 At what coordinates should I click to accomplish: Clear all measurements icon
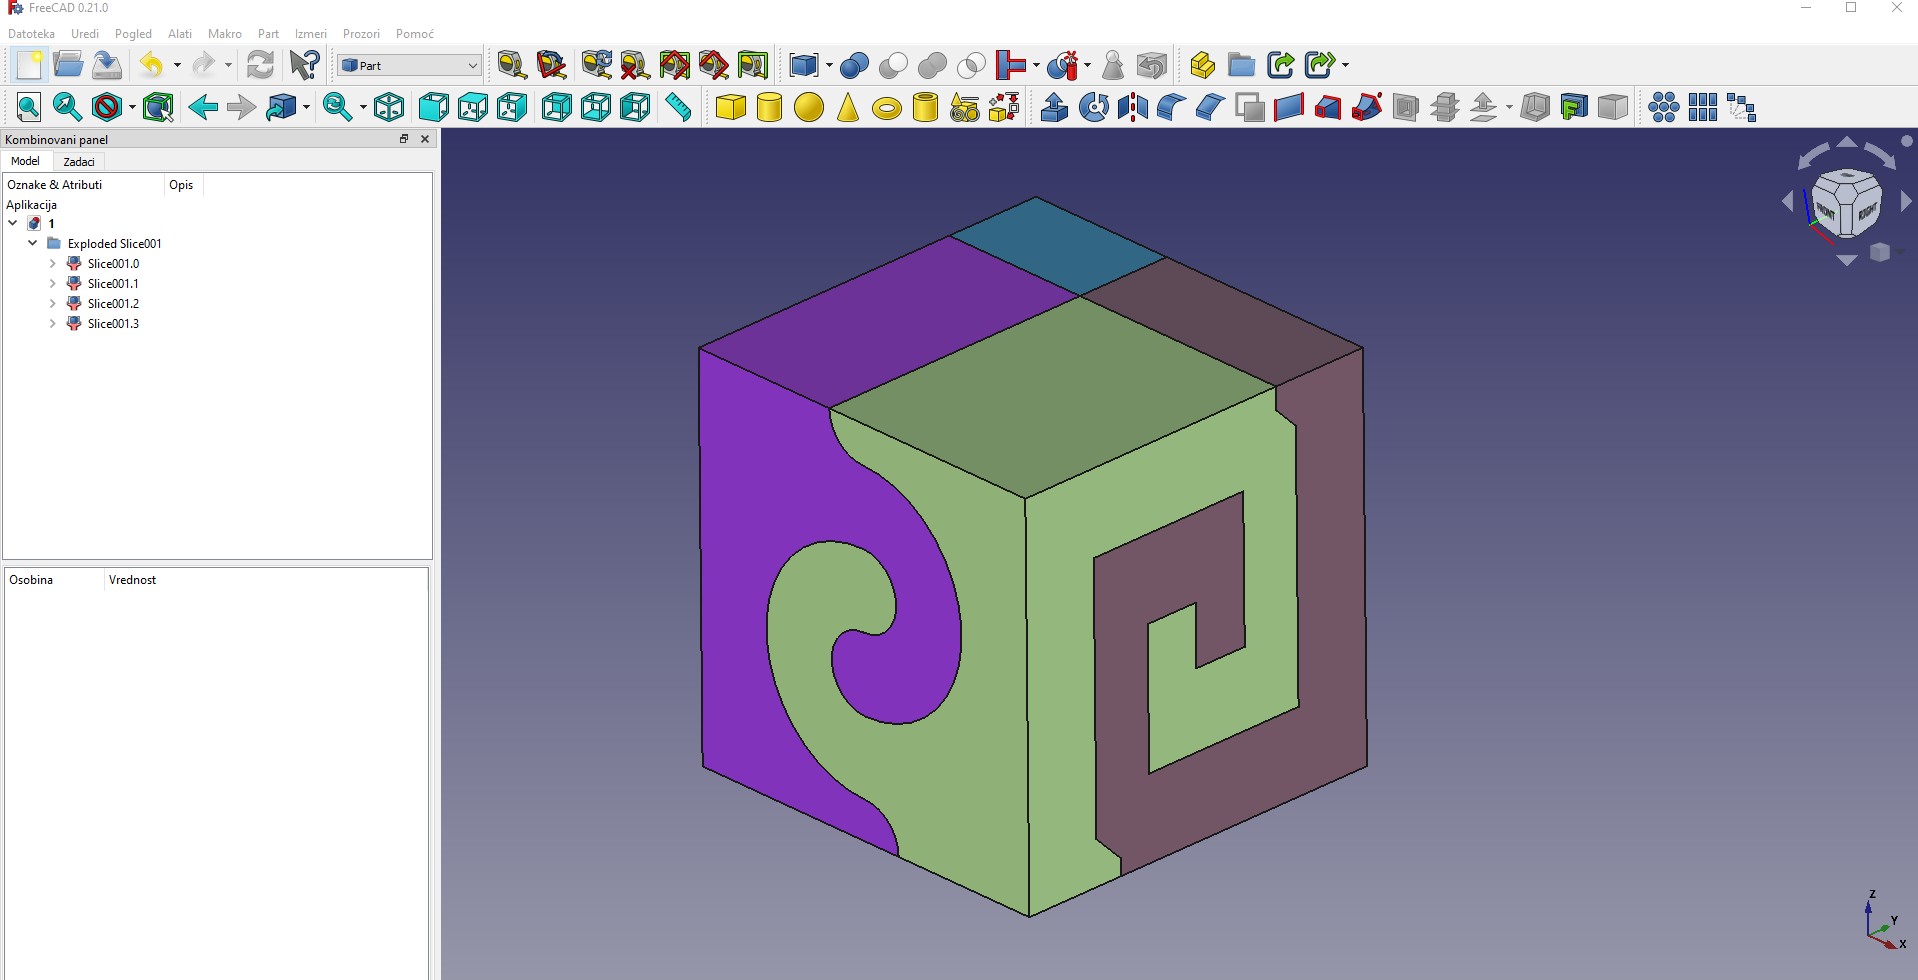[x=634, y=65]
